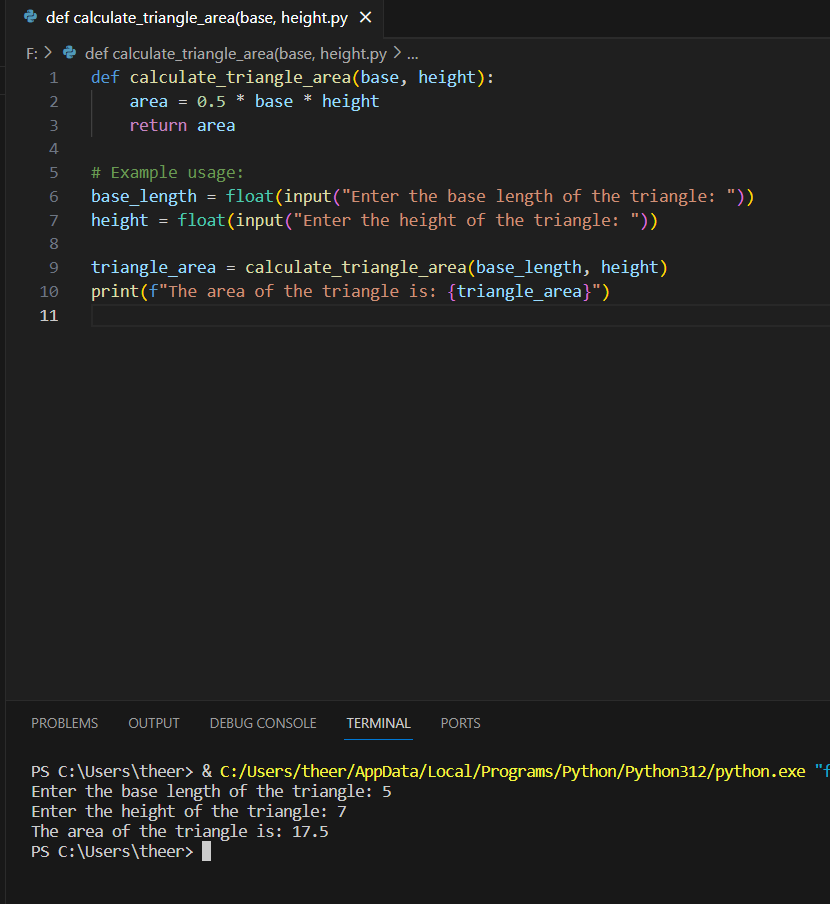830x904 pixels.
Task: Focus the terminal prompt cursor block
Action: click(206, 851)
